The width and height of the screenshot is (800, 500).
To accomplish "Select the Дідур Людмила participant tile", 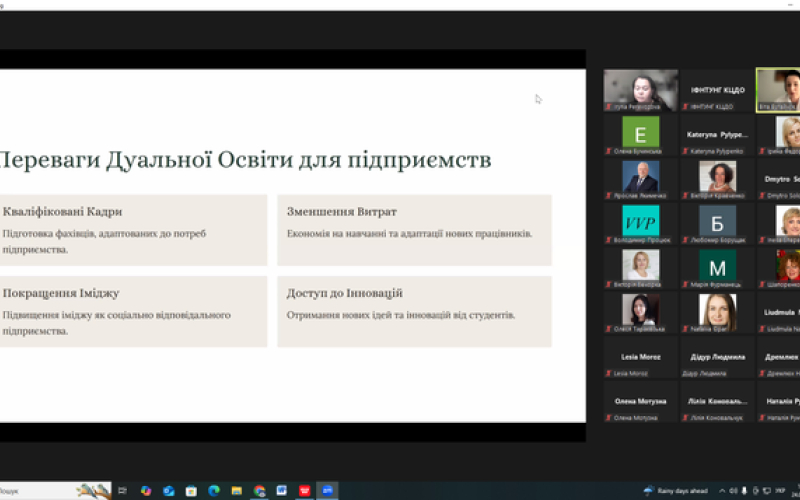I will pos(717,357).
